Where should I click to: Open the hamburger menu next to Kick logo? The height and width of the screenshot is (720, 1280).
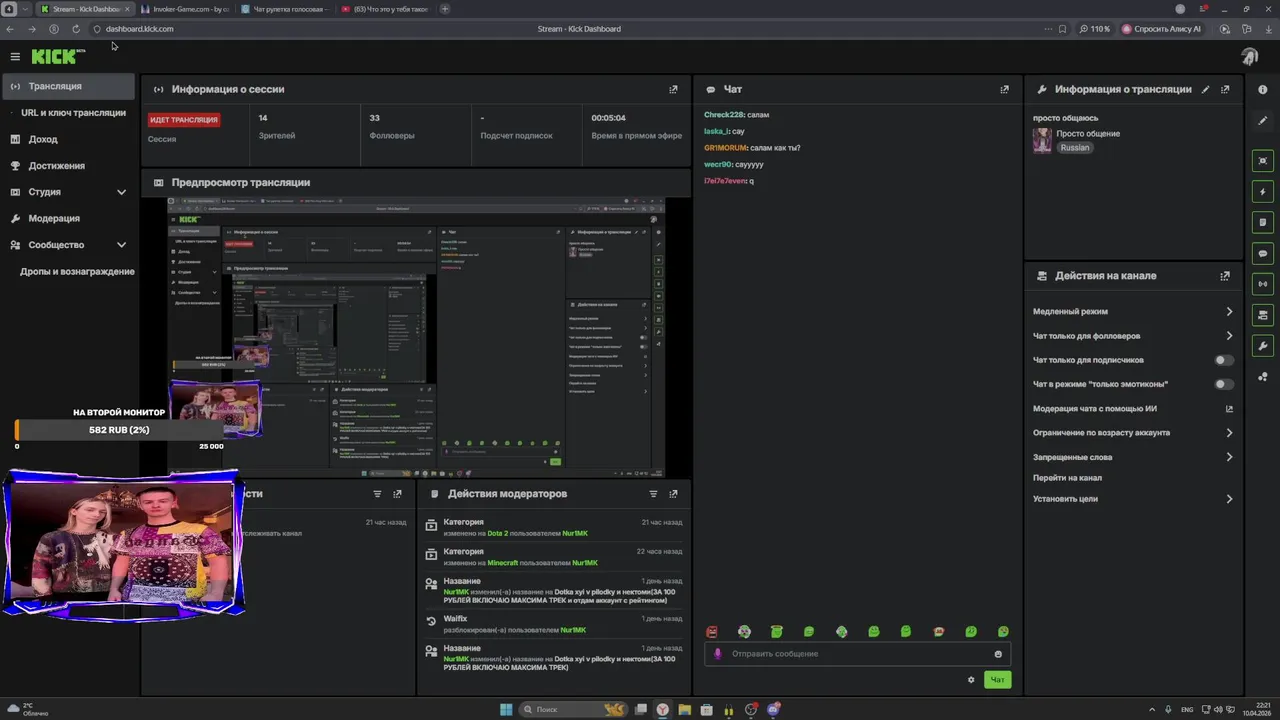point(15,57)
